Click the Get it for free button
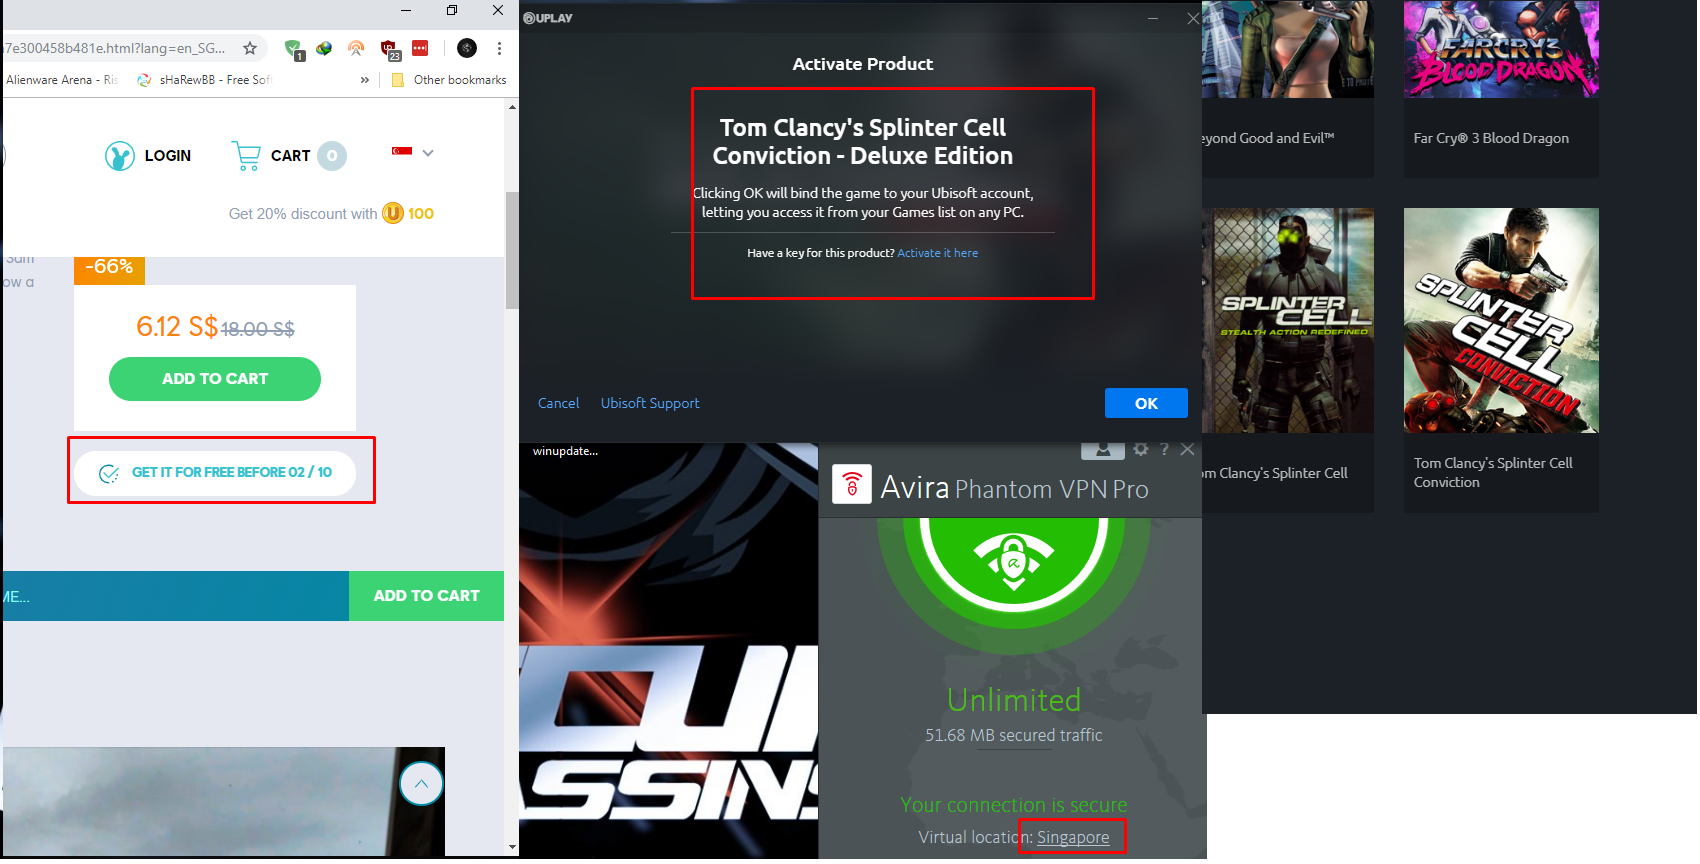 215,472
